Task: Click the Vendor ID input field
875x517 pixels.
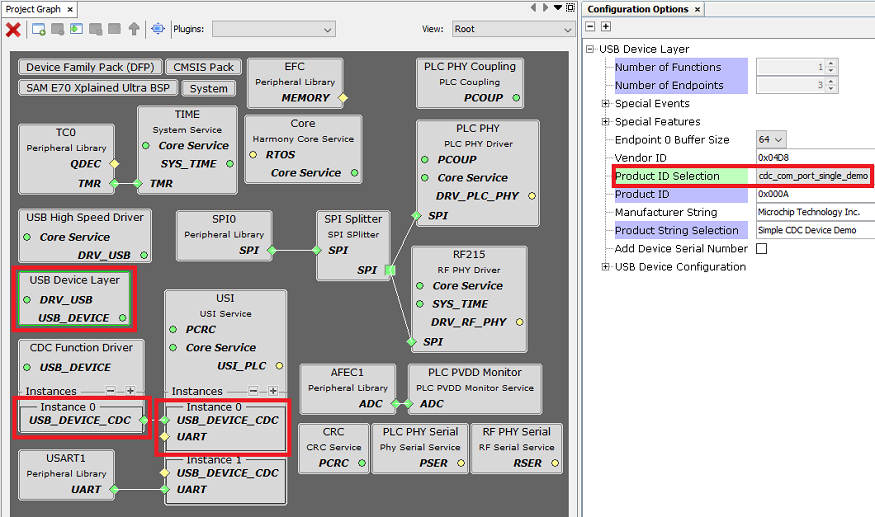Action: click(813, 158)
